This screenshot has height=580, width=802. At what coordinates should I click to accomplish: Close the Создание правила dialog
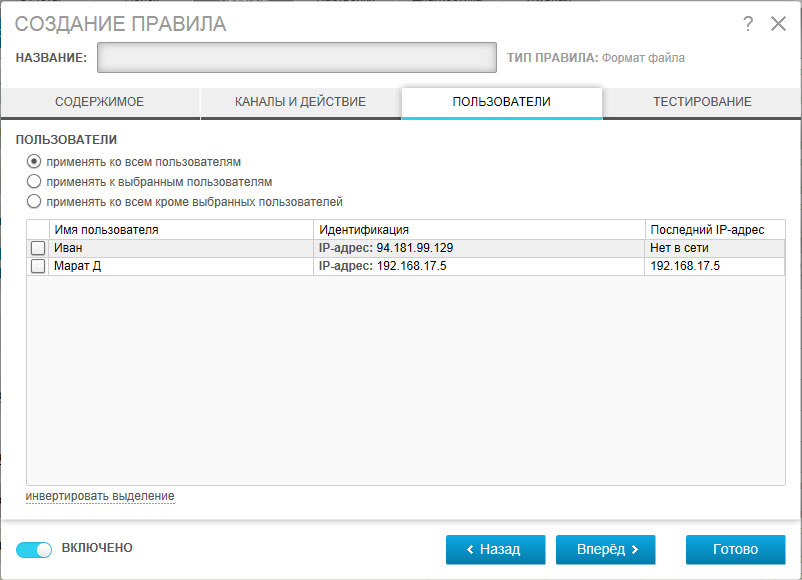(x=778, y=24)
